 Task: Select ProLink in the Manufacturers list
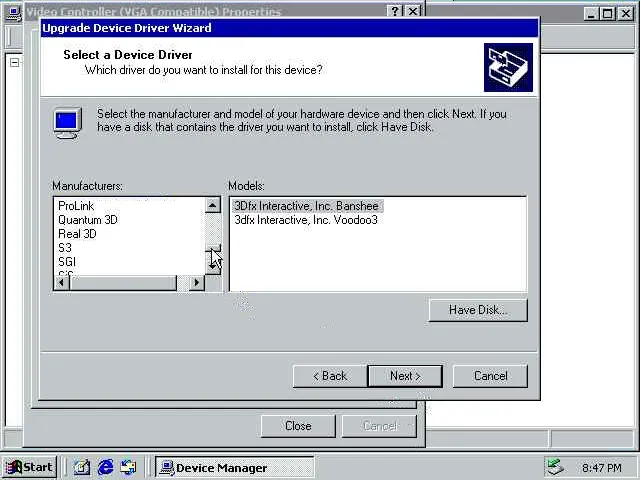pyautogui.click(x=76, y=206)
